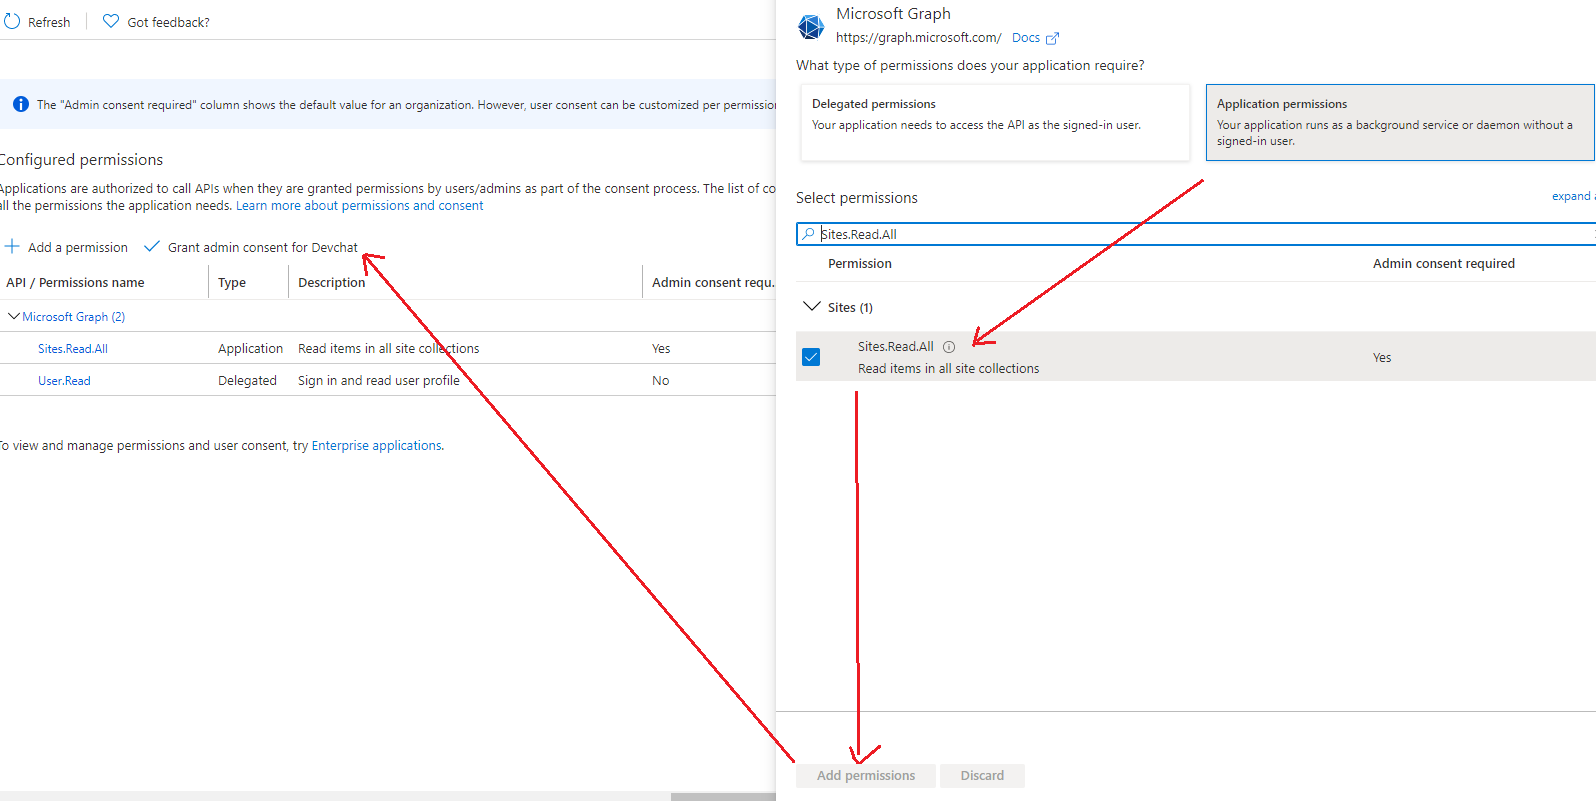The width and height of the screenshot is (1596, 801).
Task: Click the Microsoft Graph logo icon
Action: [x=811, y=26]
